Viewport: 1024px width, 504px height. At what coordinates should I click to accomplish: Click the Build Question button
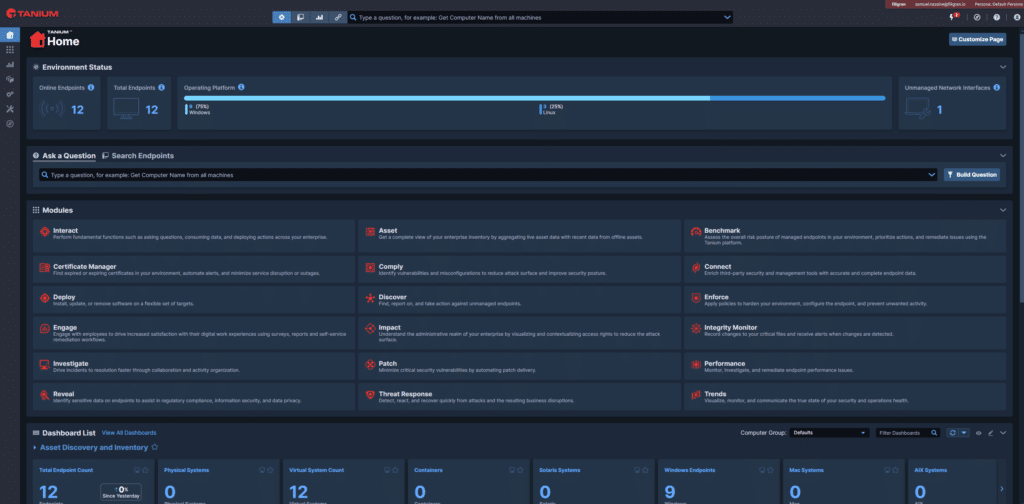[x=971, y=175]
